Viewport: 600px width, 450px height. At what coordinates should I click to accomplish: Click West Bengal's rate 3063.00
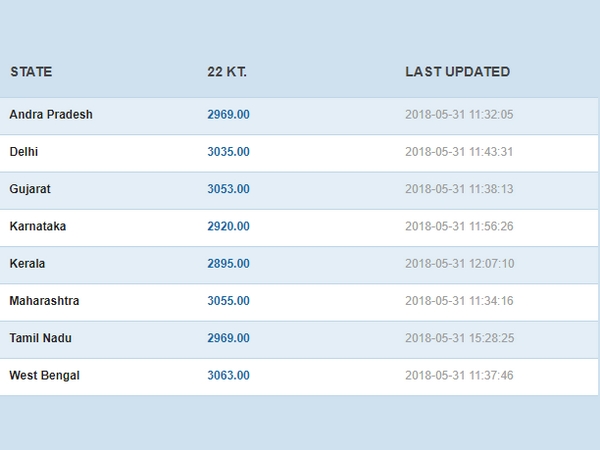pyautogui.click(x=228, y=376)
